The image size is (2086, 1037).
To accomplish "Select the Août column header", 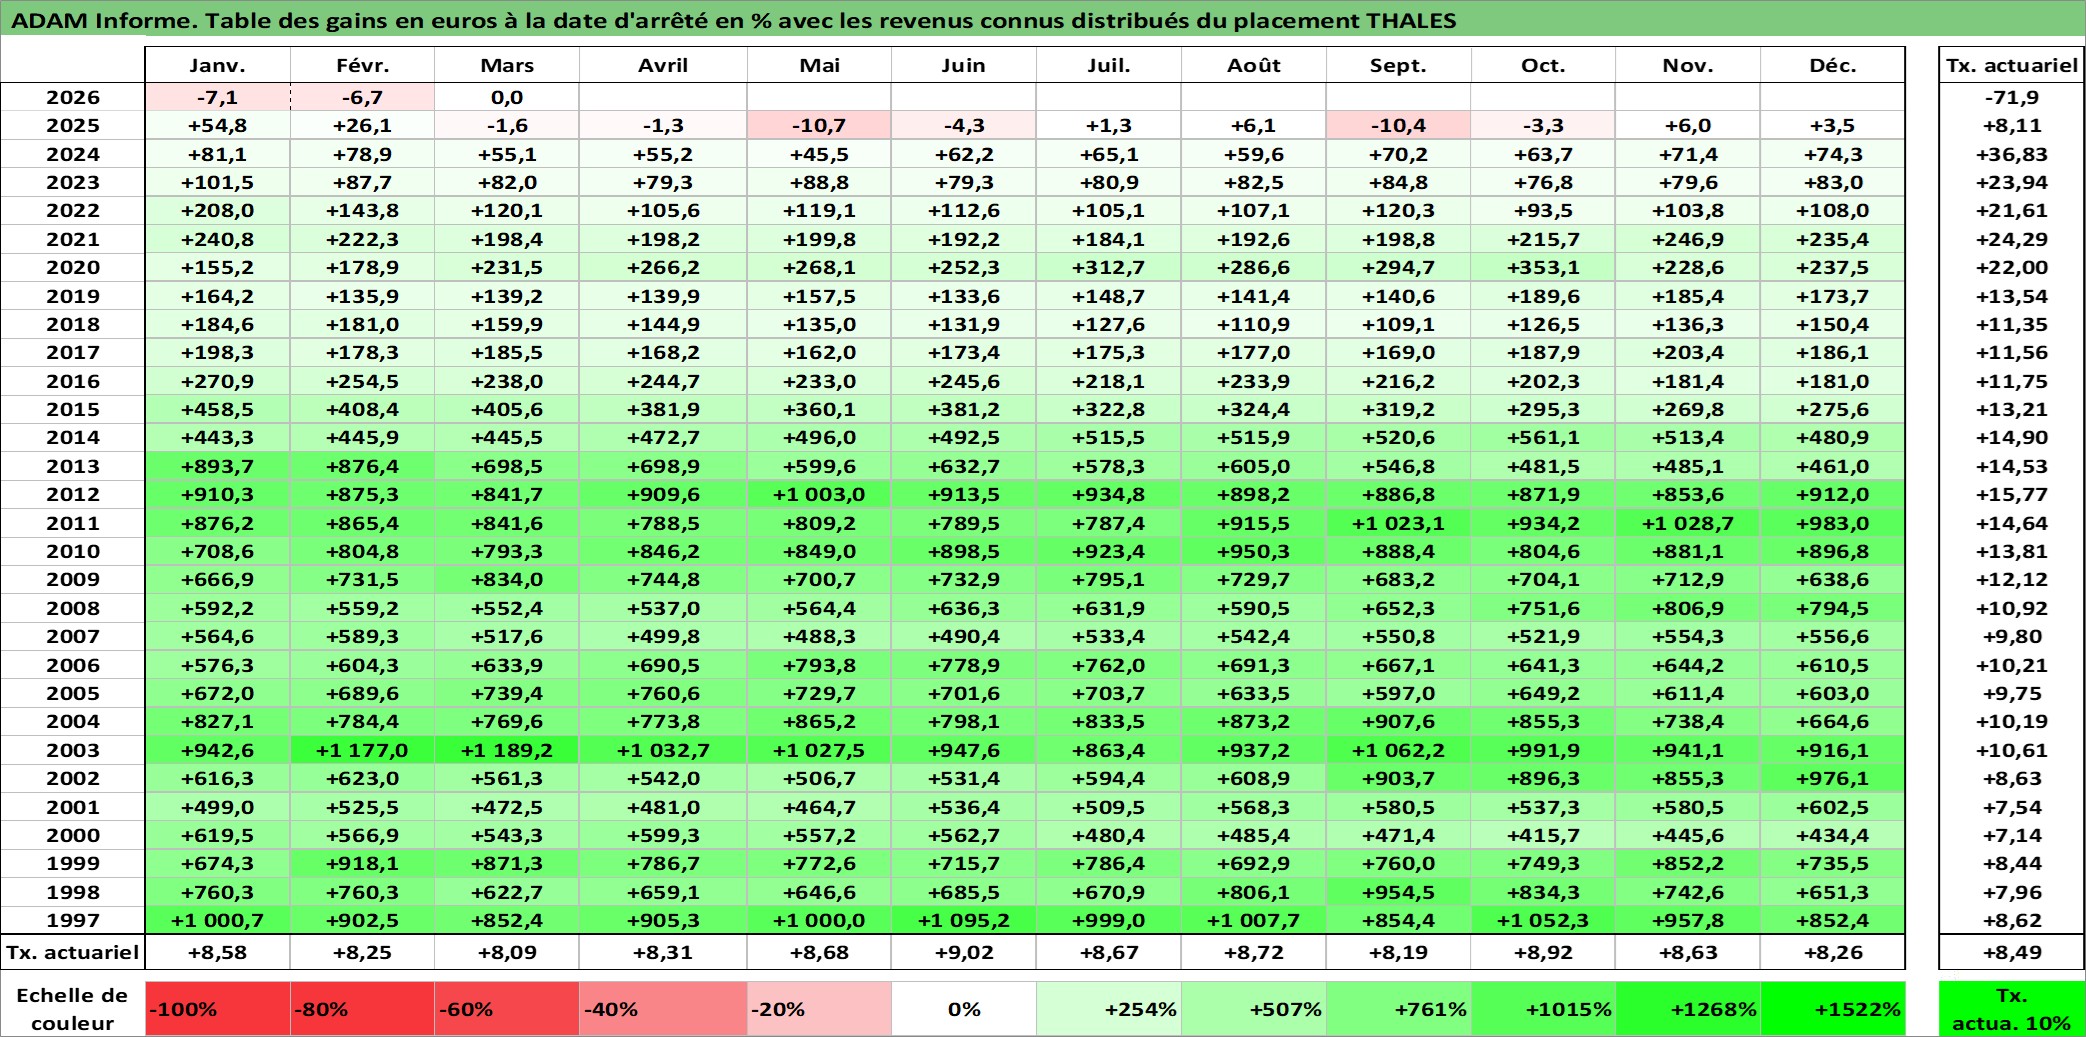I will (1254, 65).
